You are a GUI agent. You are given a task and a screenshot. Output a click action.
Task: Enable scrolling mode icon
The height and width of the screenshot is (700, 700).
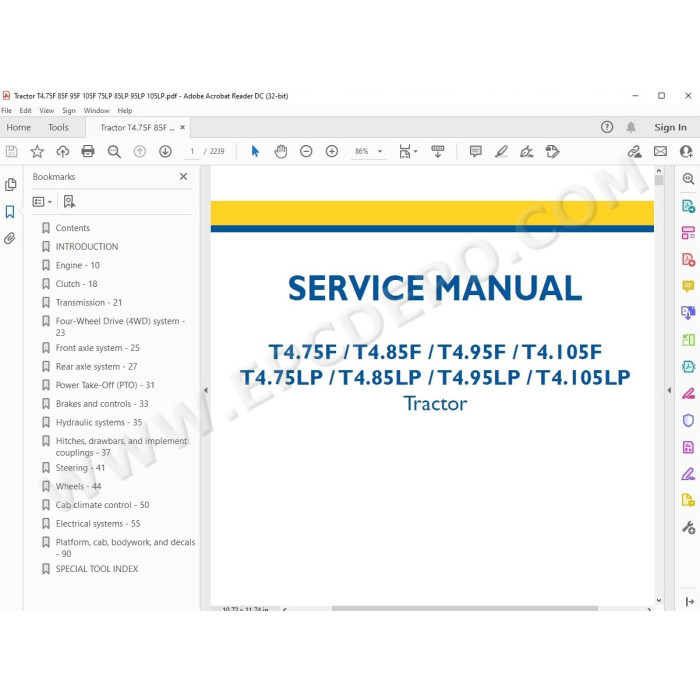pos(438,152)
